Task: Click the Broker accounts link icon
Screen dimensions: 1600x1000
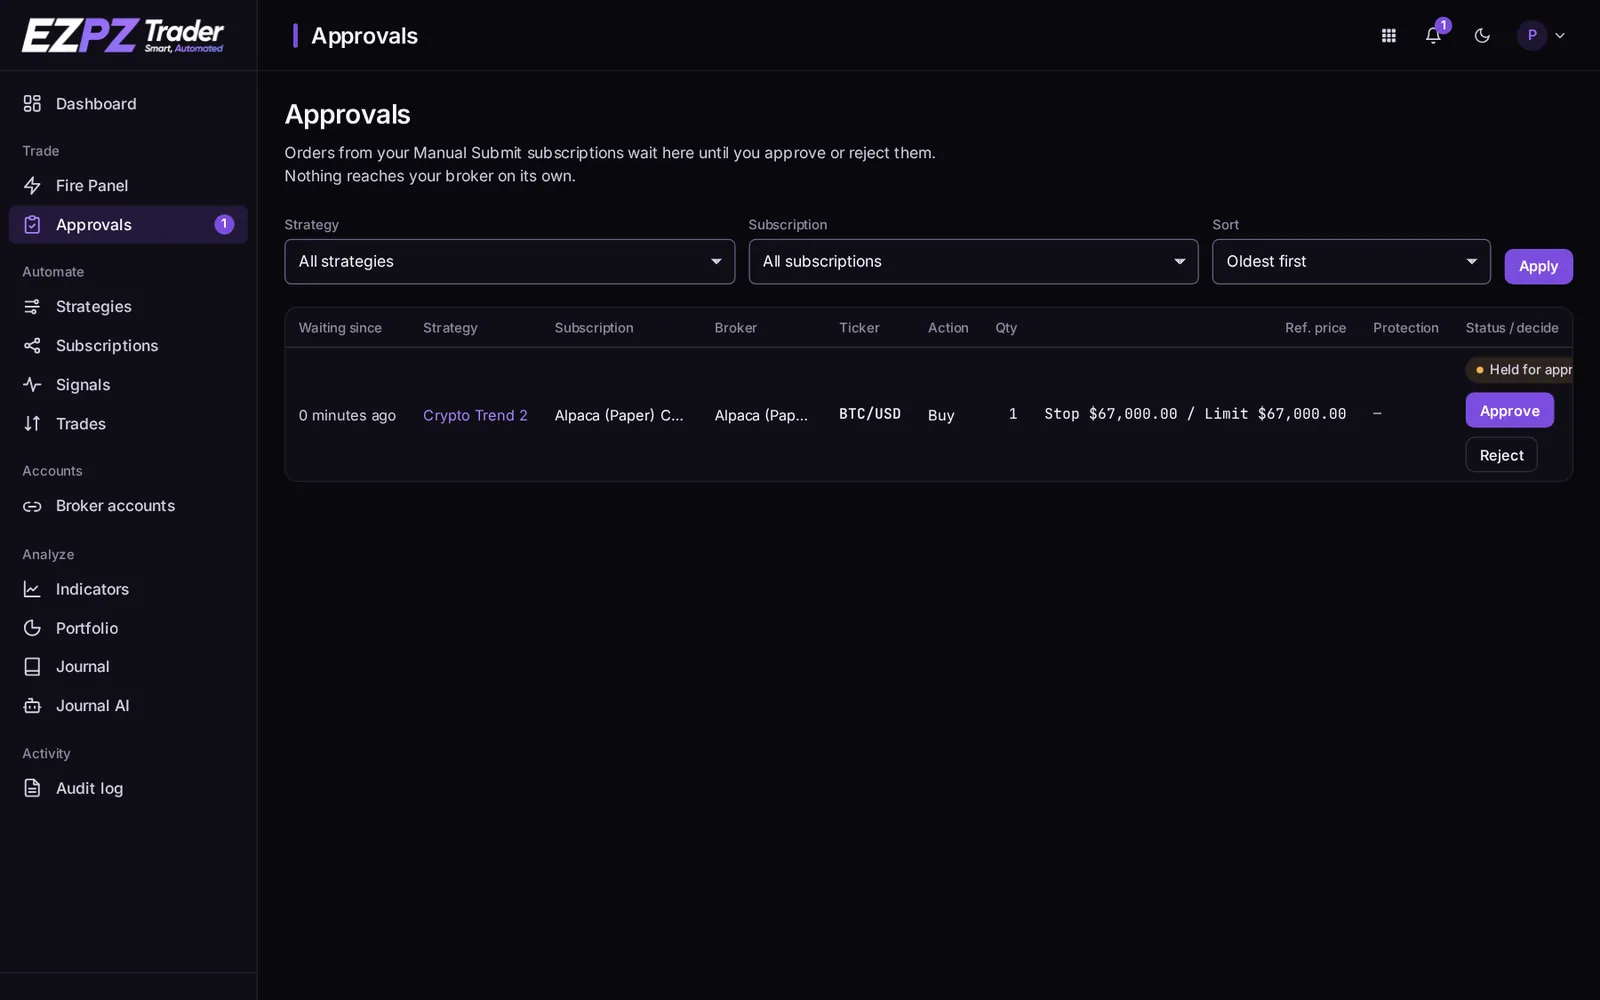Action: pyautogui.click(x=32, y=506)
